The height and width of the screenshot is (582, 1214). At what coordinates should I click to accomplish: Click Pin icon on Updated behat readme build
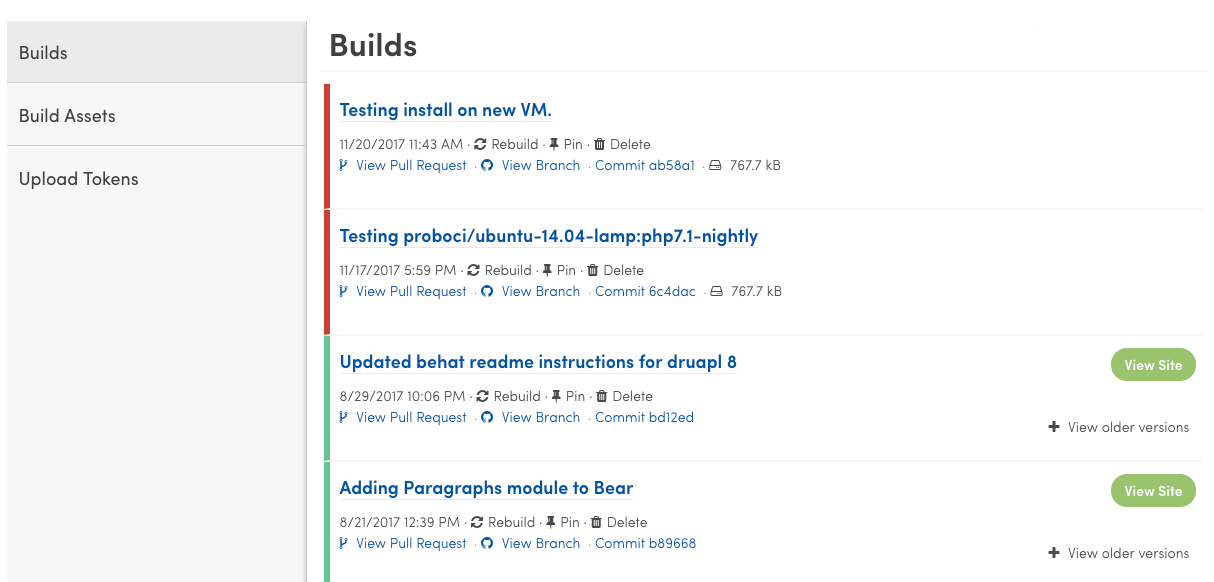pos(556,396)
